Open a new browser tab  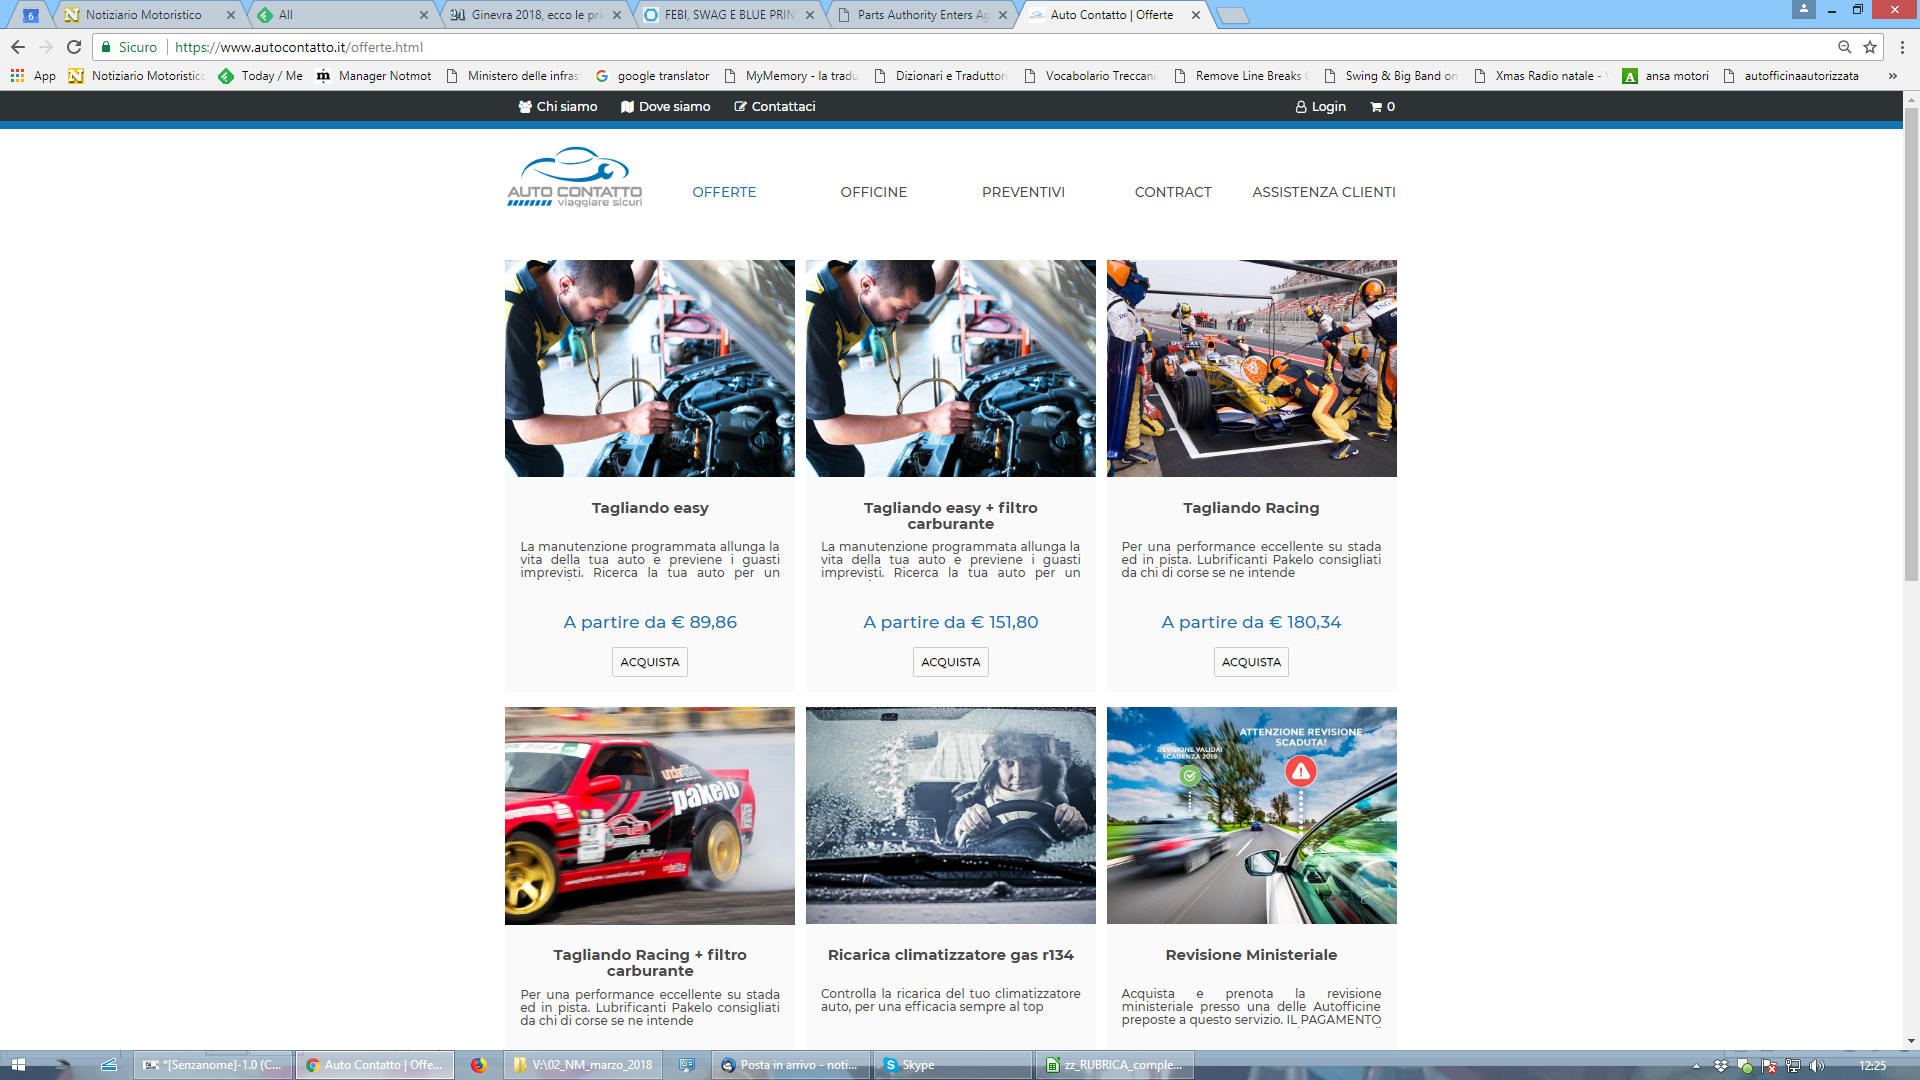click(x=1233, y=15)
